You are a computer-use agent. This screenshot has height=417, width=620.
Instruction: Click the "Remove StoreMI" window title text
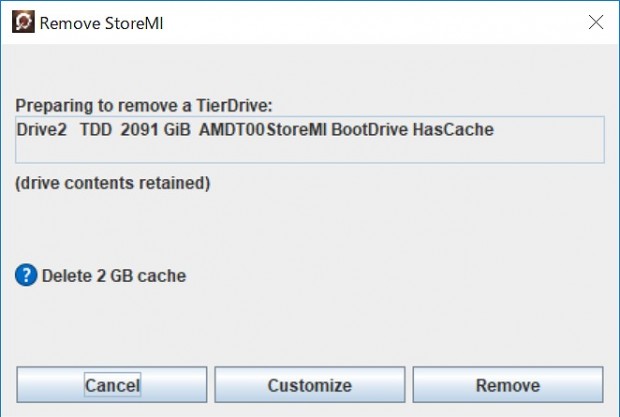(101, 23)
